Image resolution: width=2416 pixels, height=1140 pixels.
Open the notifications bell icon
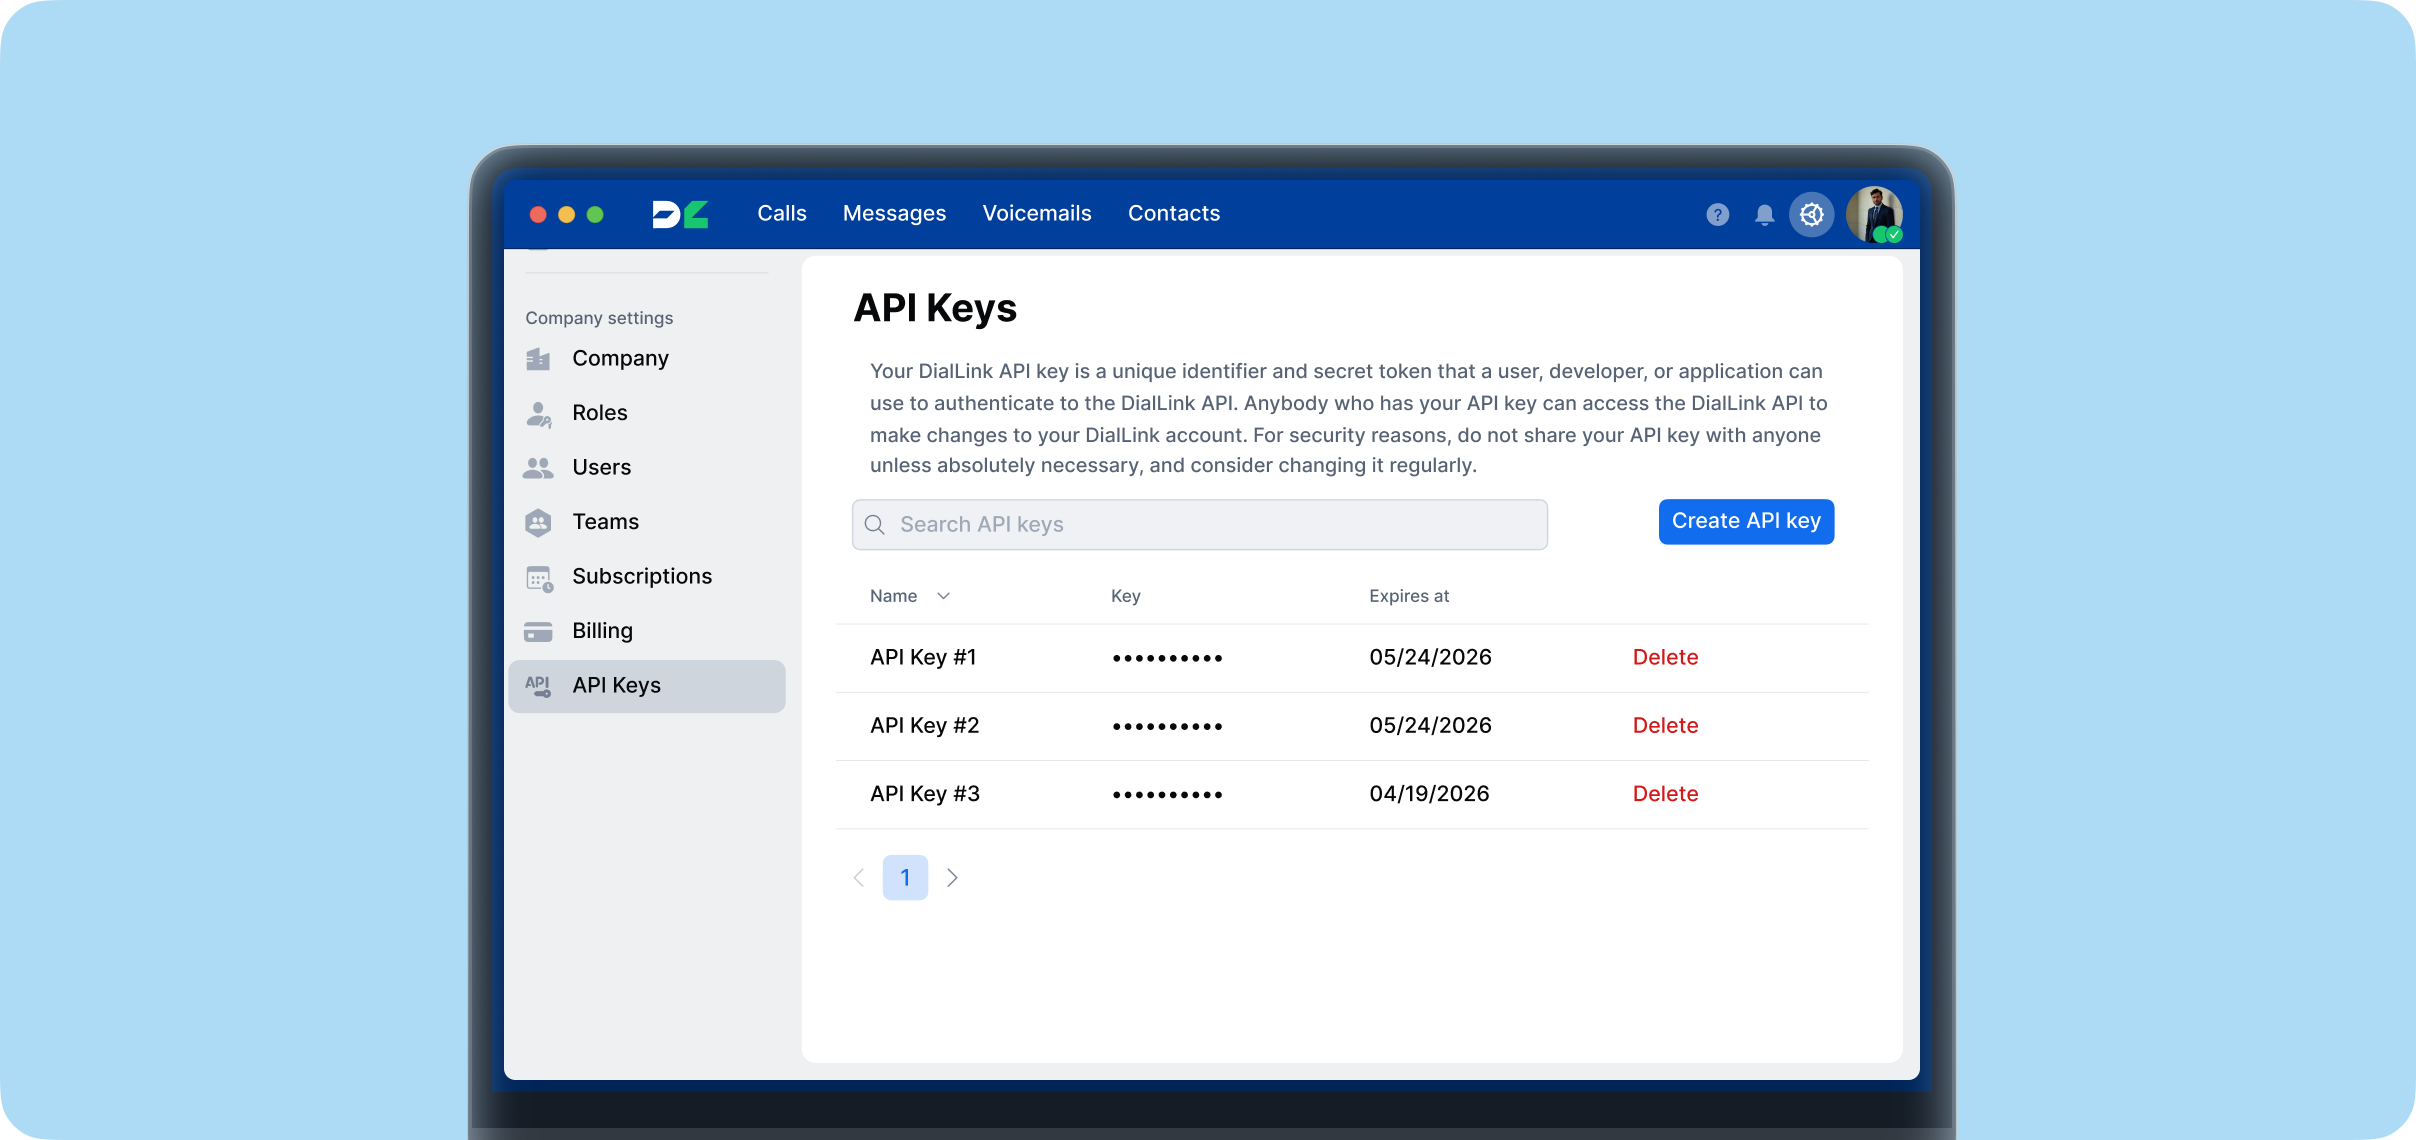pos(1764,215)
